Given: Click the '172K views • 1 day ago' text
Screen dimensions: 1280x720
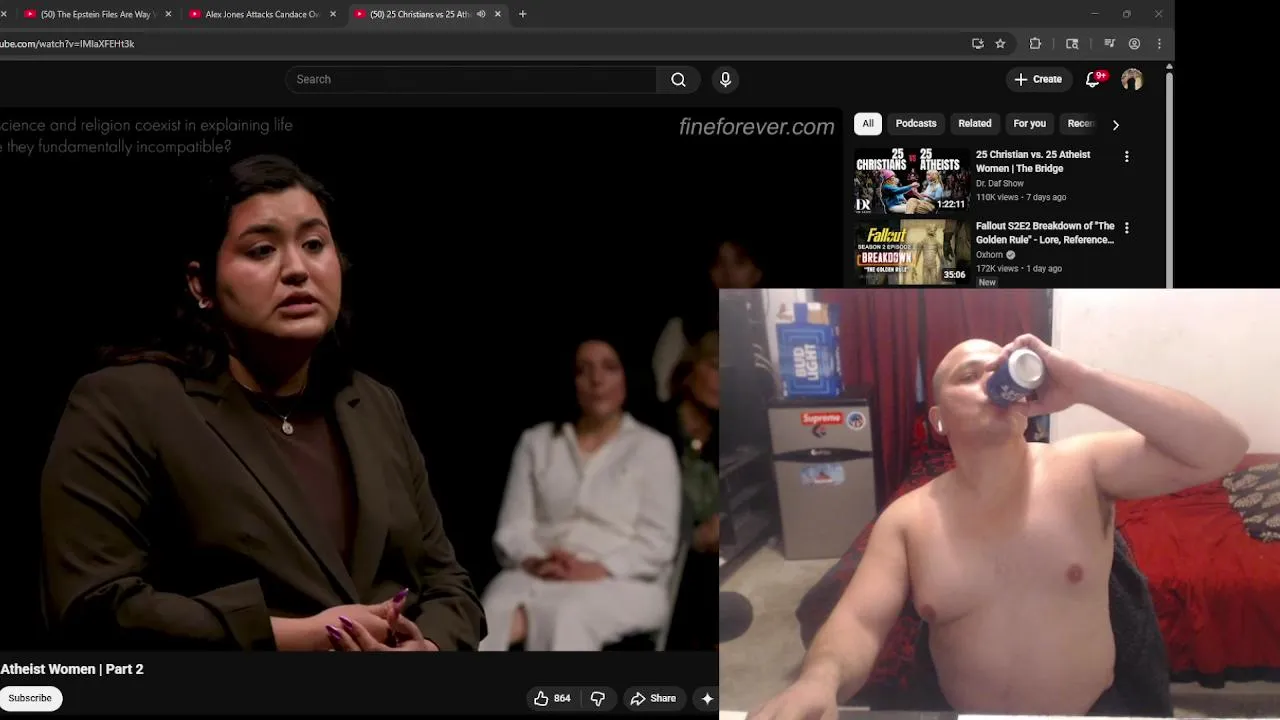Looking at the screenshot, I should 1019,268.
